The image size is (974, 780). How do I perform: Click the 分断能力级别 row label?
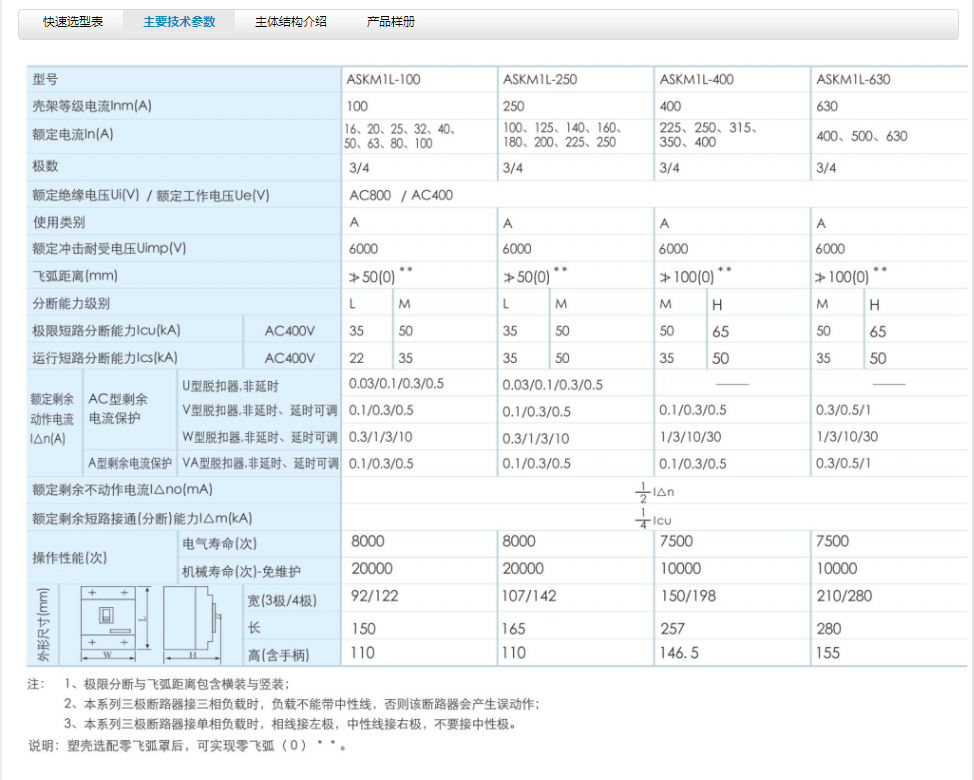click(71, 304)
